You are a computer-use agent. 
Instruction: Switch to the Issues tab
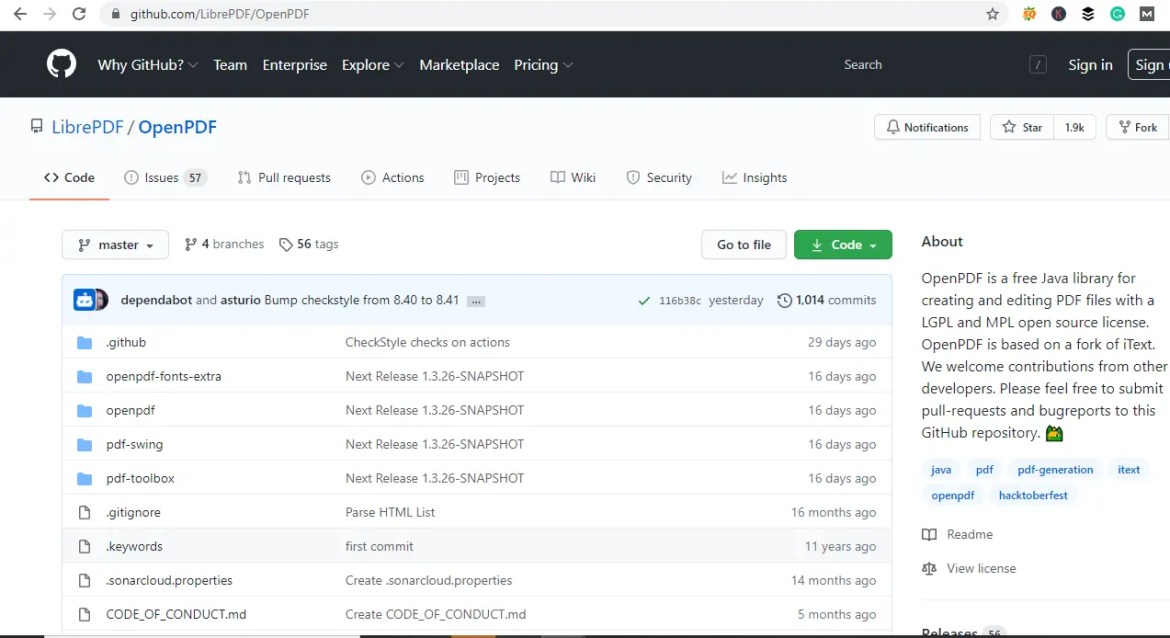tap(165, 178)
